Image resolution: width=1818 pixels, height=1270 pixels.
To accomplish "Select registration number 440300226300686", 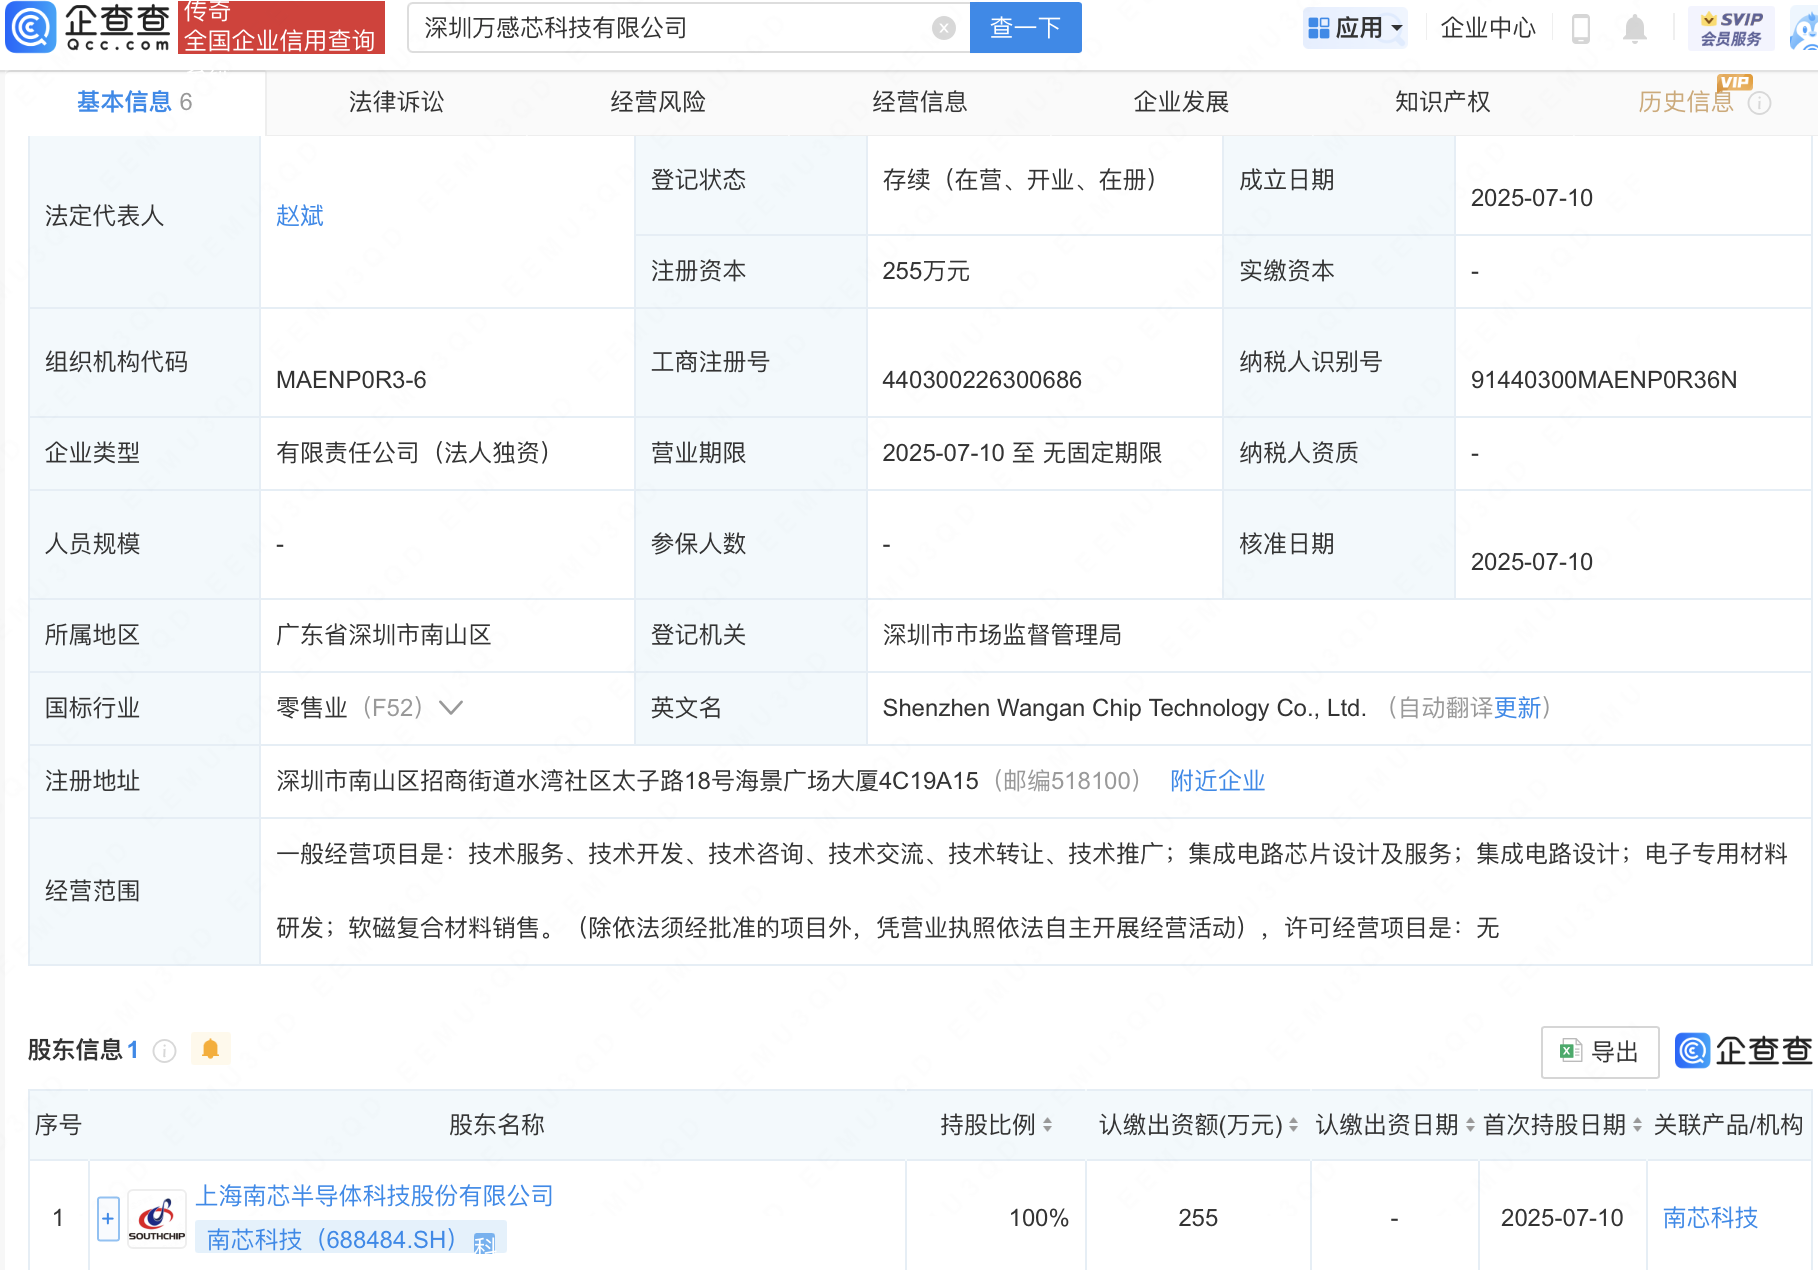I will [982, 380].
